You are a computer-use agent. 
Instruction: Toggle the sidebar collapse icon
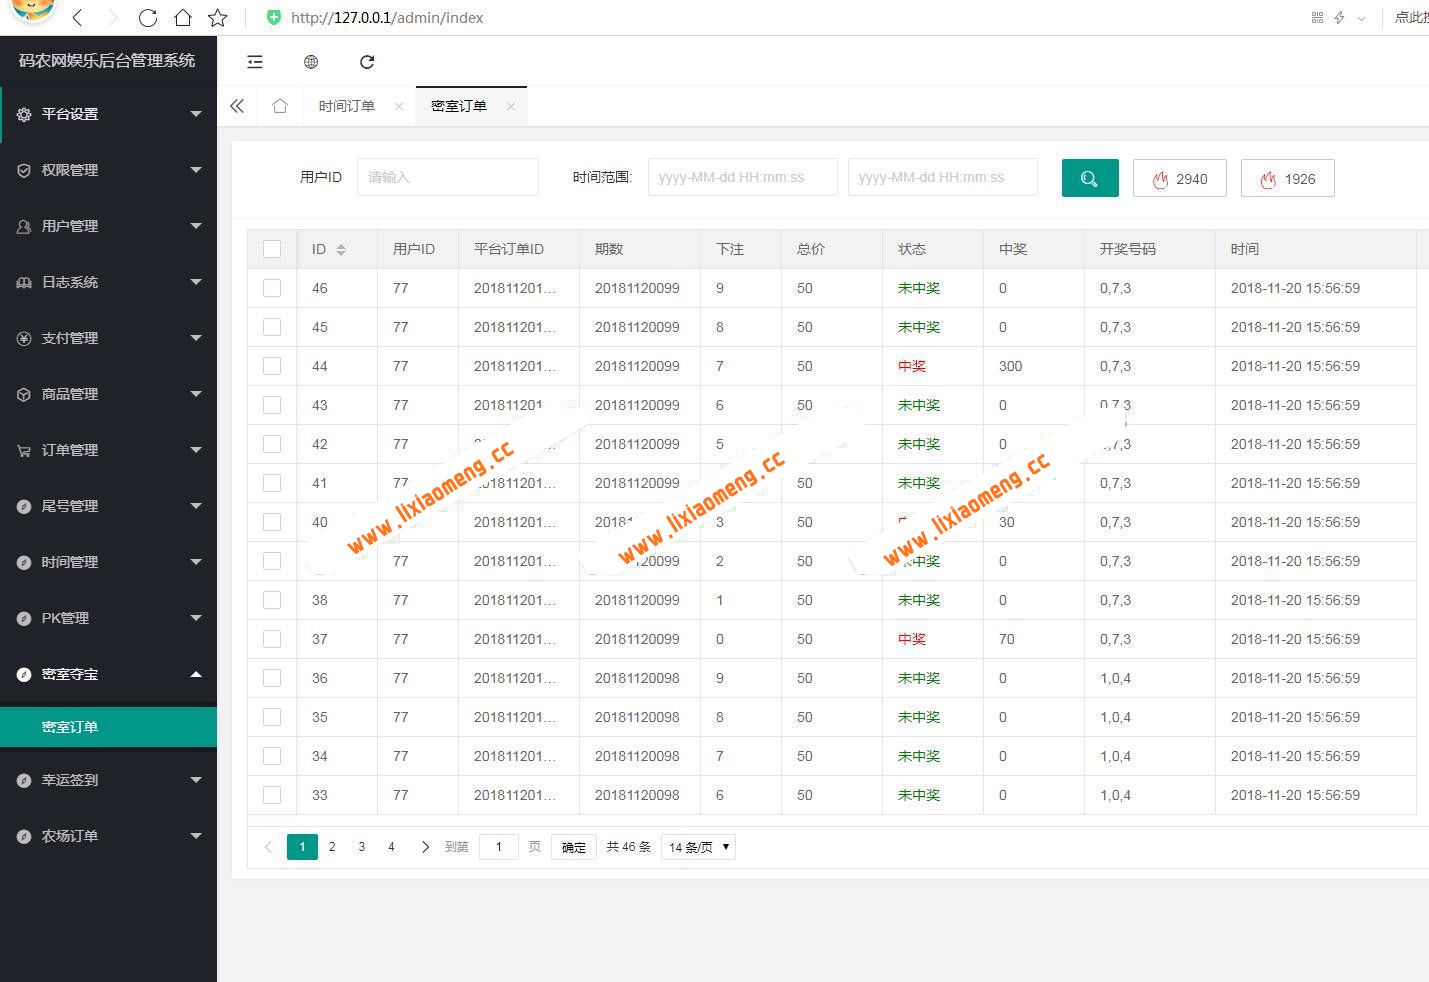click(x=255, y=62)
